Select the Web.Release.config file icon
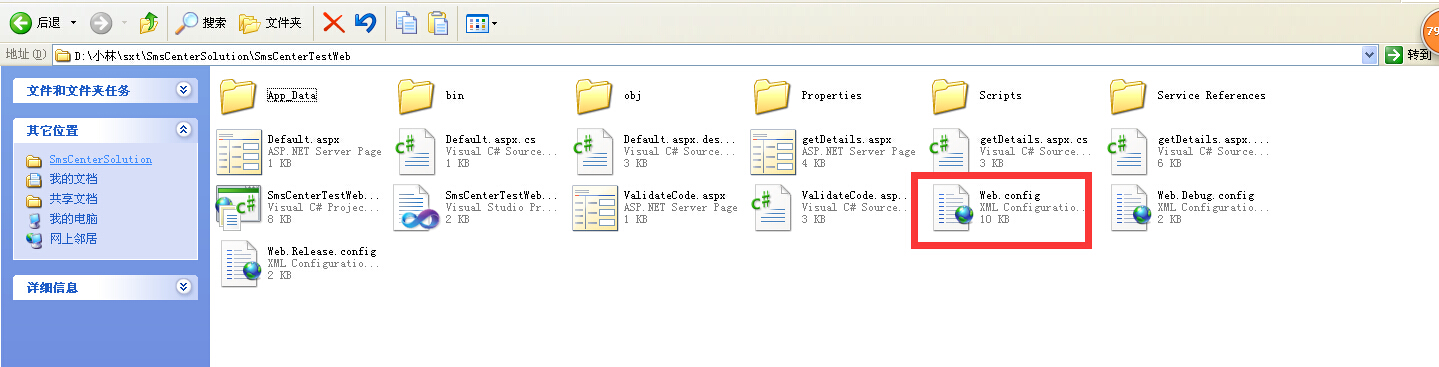The height and width of the screenshot is (367, 1439). pos(240,264)
